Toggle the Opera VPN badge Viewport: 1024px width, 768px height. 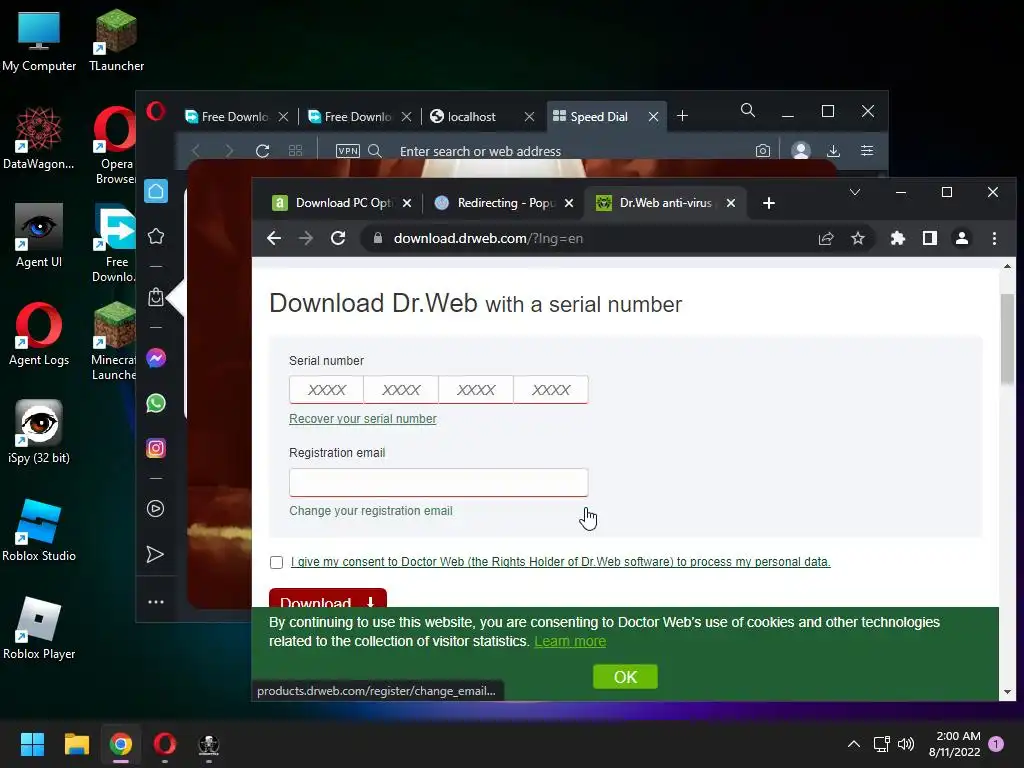pos(347,151)
